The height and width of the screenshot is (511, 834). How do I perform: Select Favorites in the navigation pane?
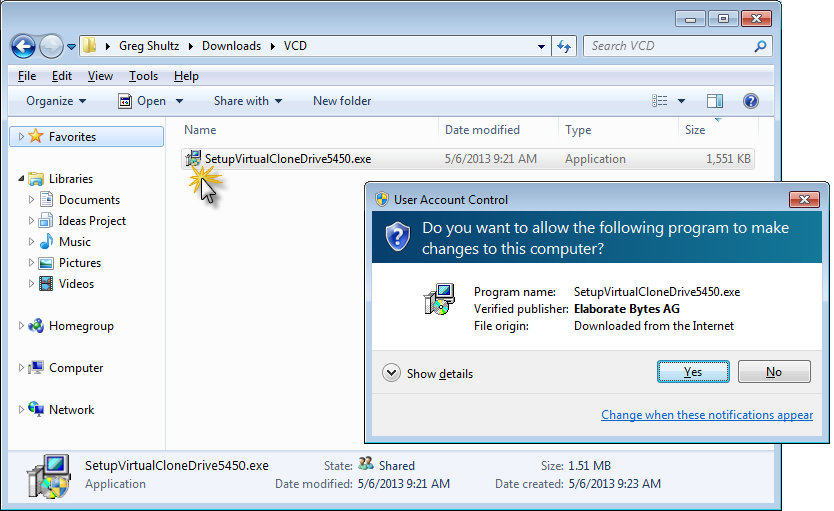[x=72, y=137]
